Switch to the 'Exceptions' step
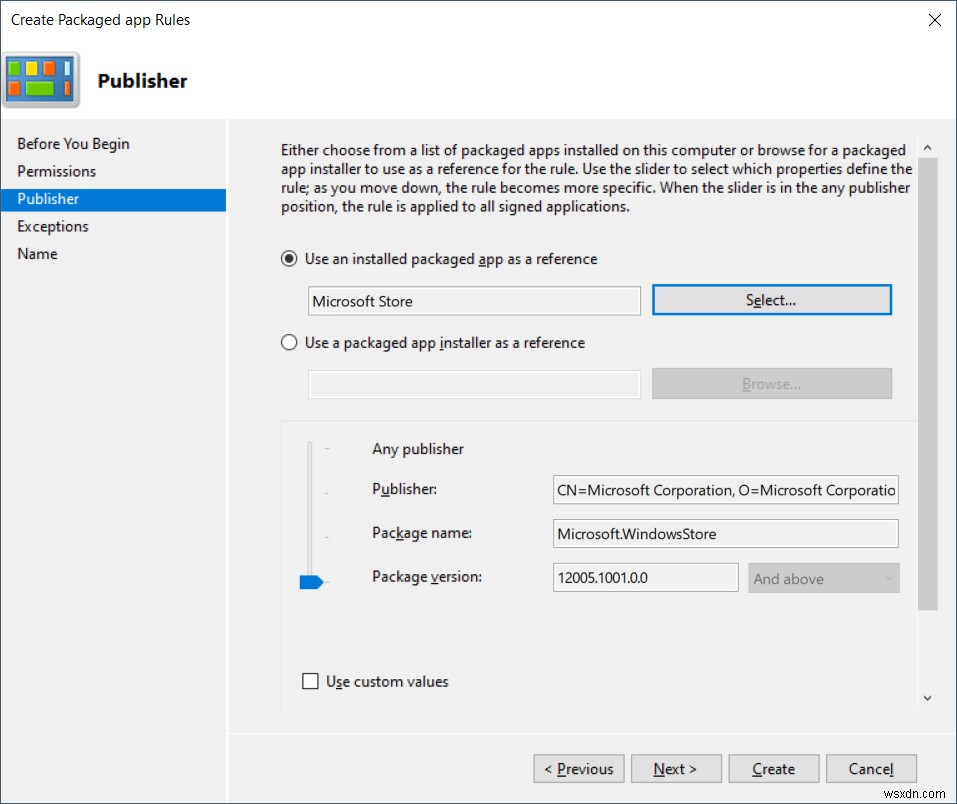Screen dimensions: 957x804 pos(52,226)
